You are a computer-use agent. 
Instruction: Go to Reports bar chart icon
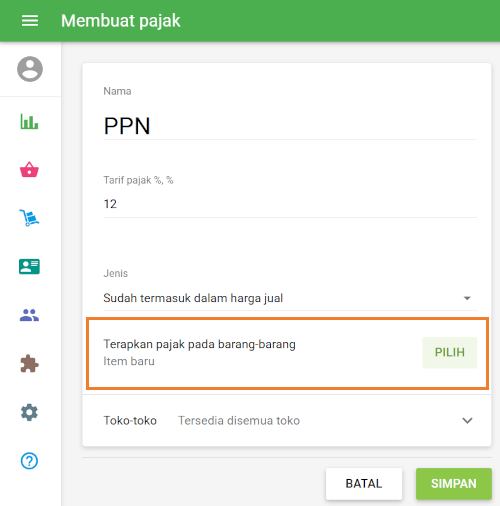click(29, 121)
